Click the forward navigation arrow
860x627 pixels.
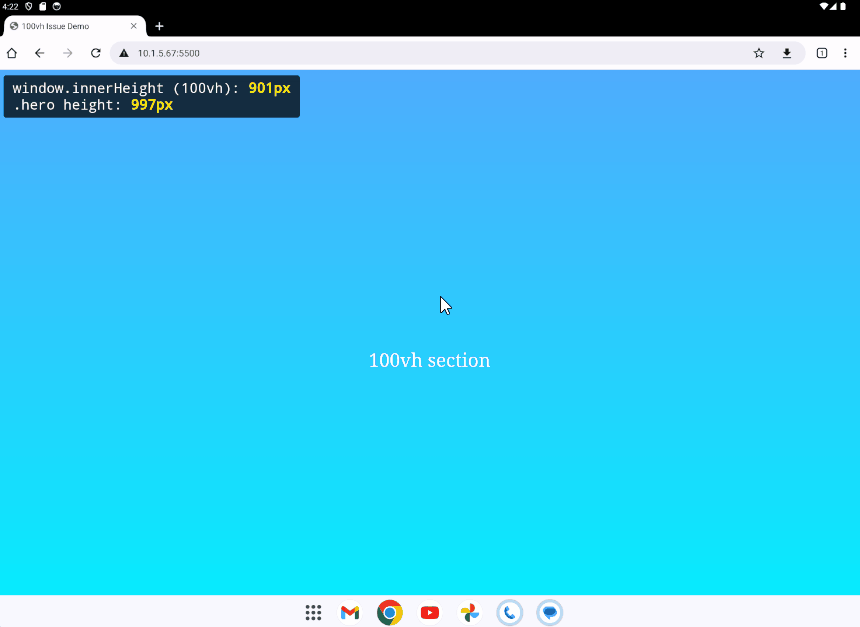point(68,53)
